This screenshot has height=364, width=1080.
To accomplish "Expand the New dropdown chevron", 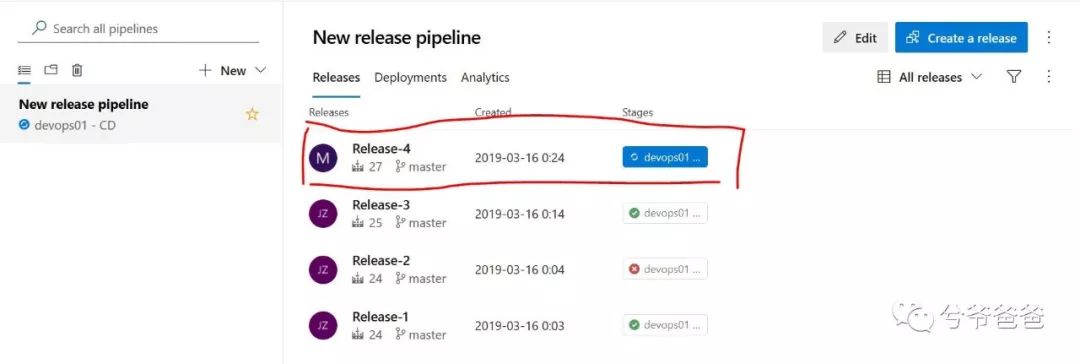I will [x=260, y=70].
